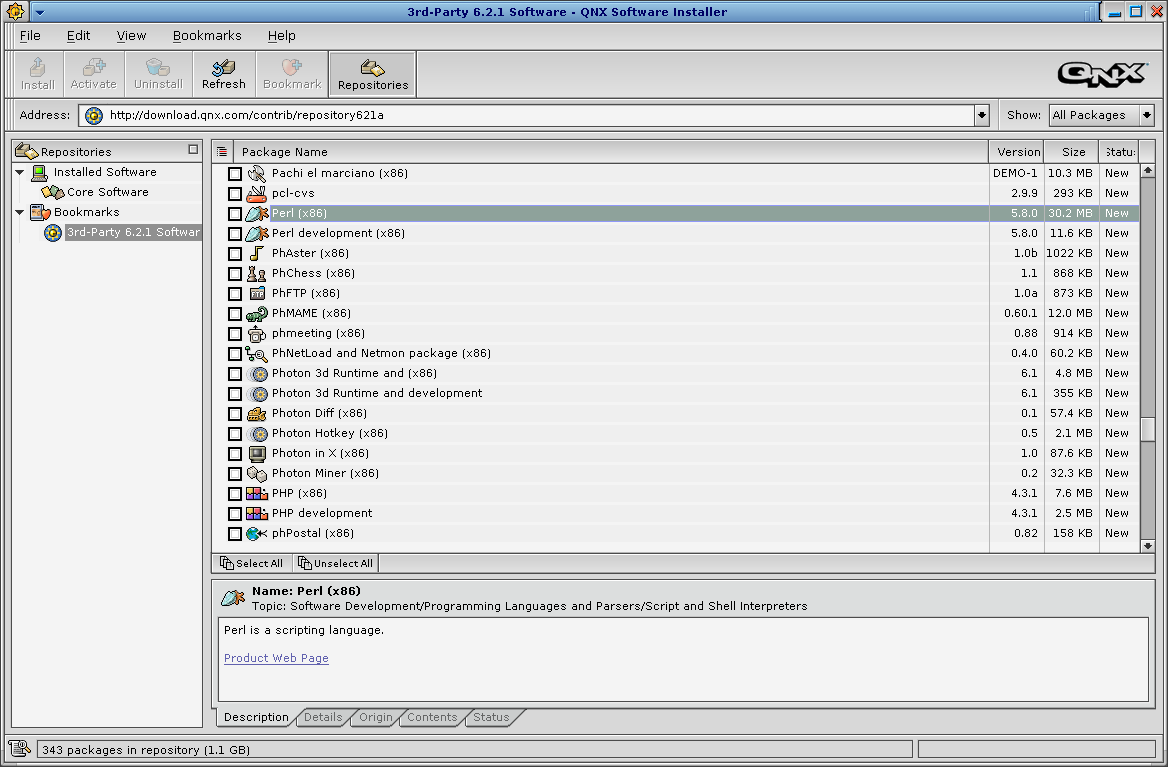Check the Perl (x86) package checkbox
Viewport: 1168px width, 767px height.
[235, 214]
